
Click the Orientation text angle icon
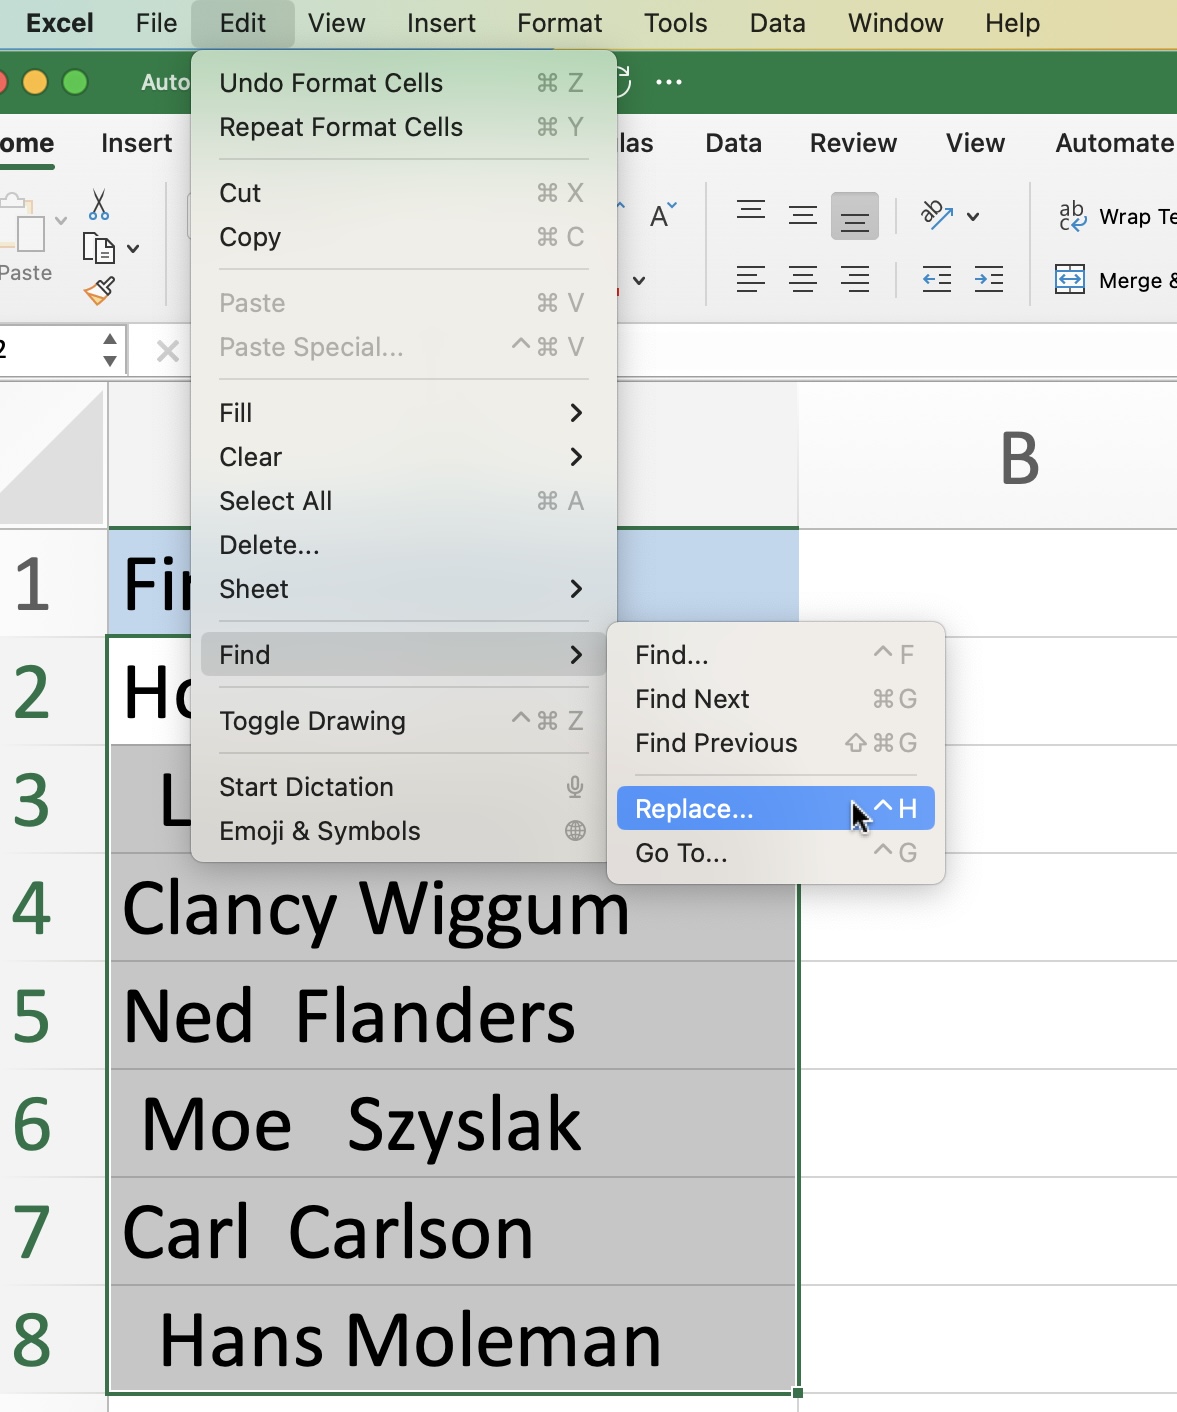tap(937, 215)
